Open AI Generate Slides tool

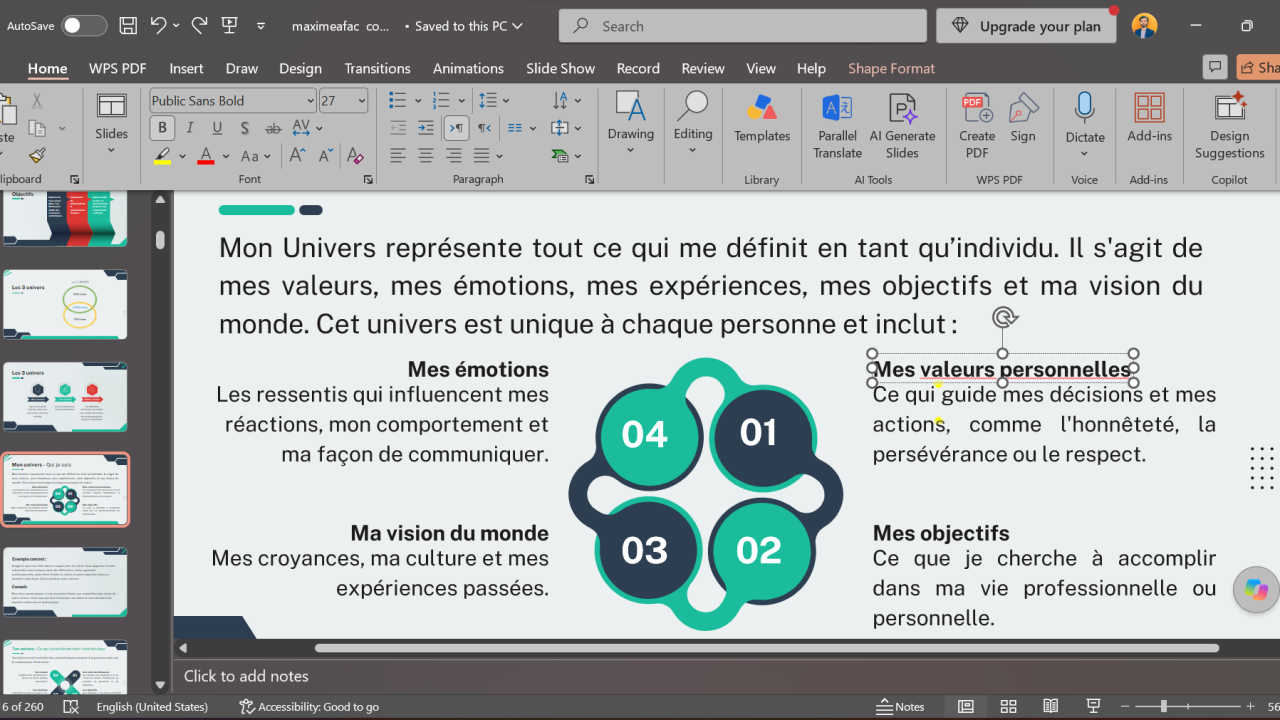pos(902,126)
